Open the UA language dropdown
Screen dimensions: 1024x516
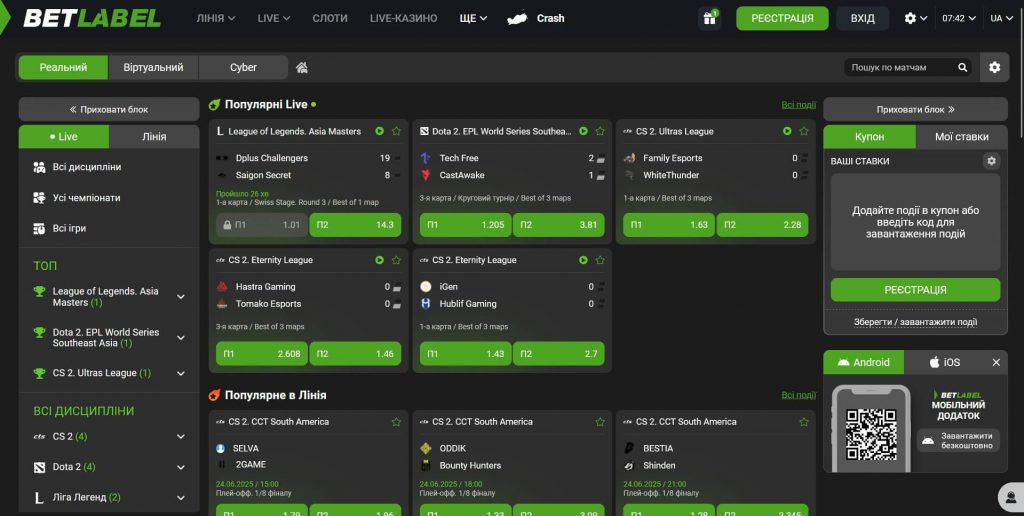1000,18
